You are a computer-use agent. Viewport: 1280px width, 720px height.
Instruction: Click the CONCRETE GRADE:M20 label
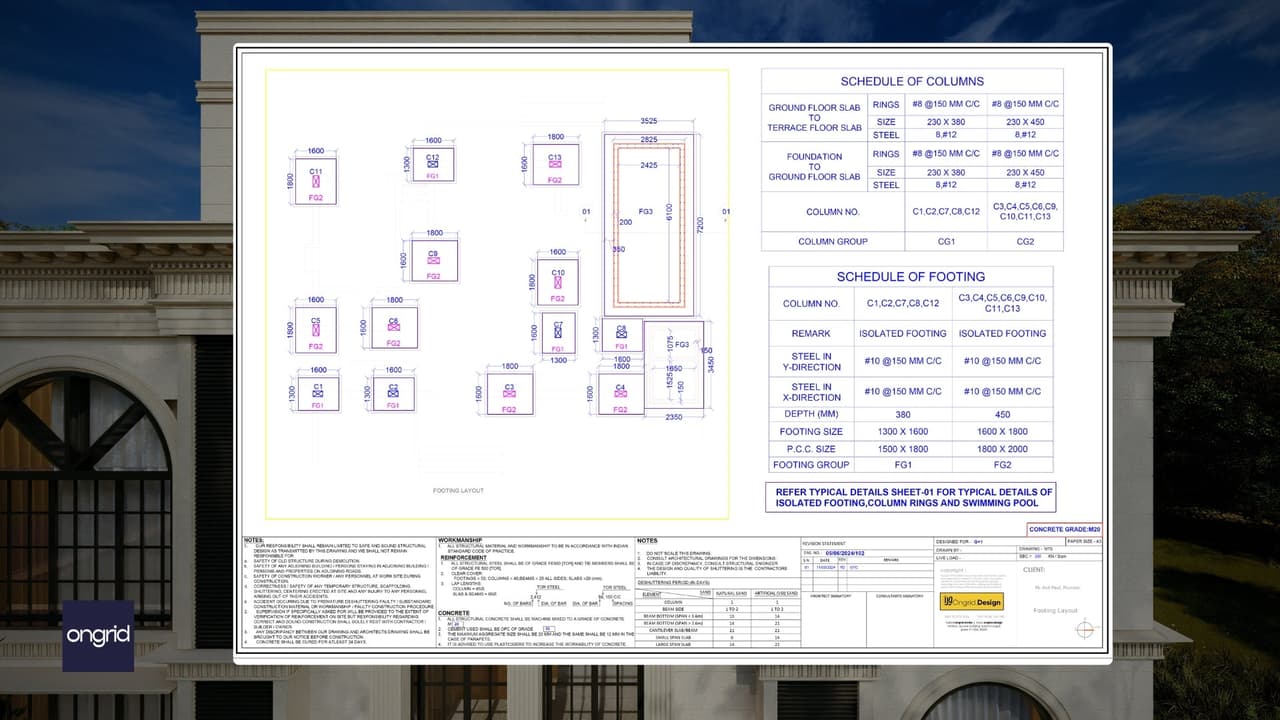1065,529
